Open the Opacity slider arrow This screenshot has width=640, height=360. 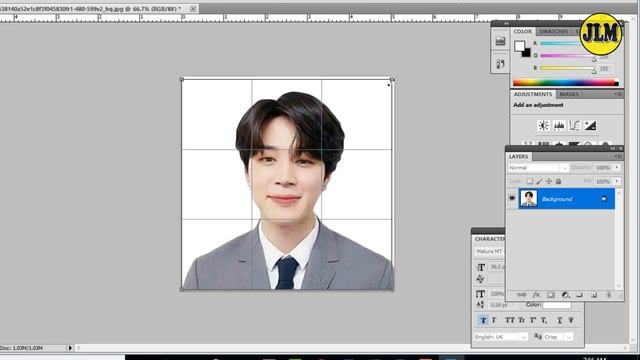[x=617, y=168]
